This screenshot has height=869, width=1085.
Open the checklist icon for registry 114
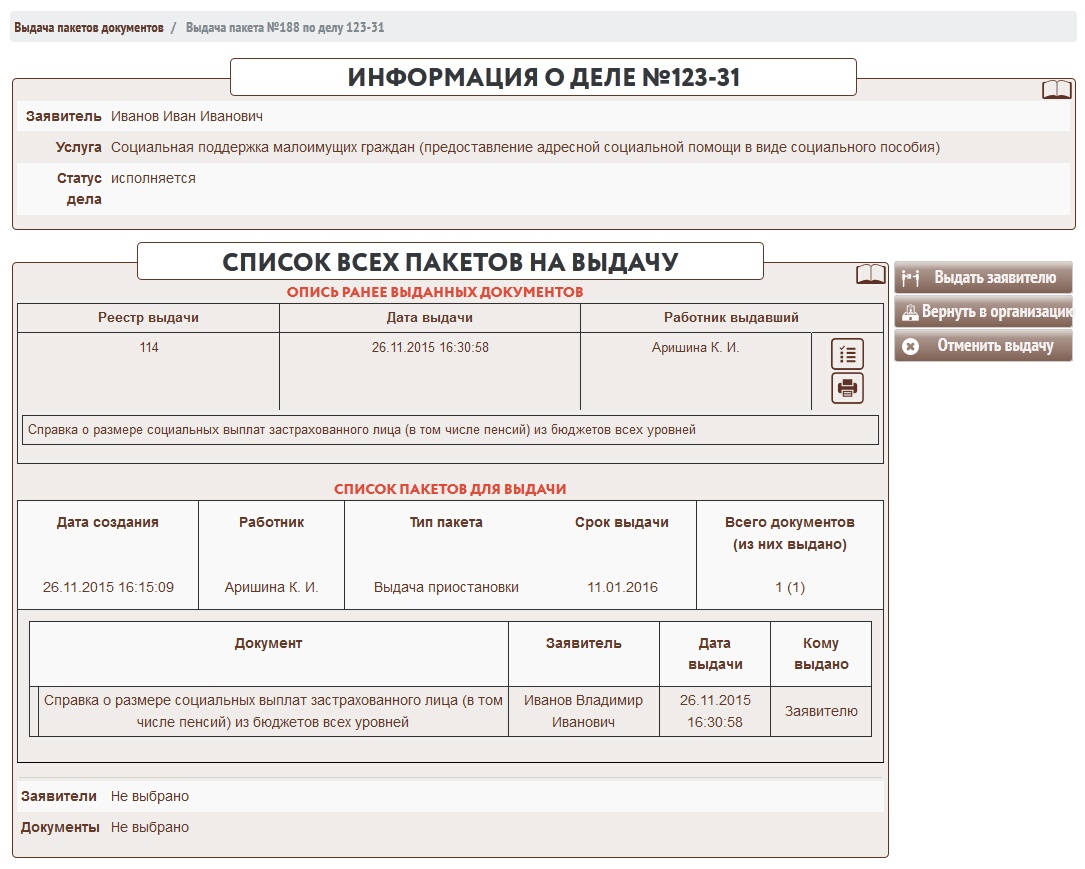pyautogui.click(x=847, y=354)
